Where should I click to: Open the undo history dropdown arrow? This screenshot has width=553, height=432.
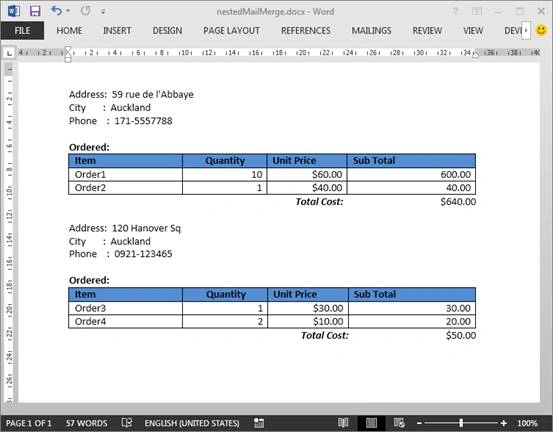click(68, 11)
